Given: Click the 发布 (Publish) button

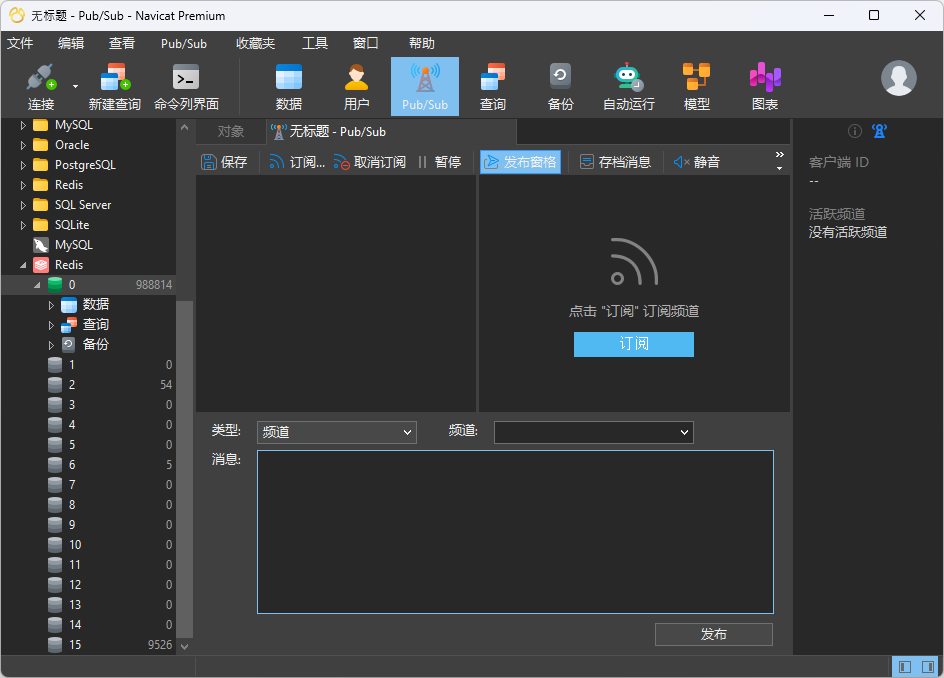Looking at the screenshot, I should click(713, 634).
